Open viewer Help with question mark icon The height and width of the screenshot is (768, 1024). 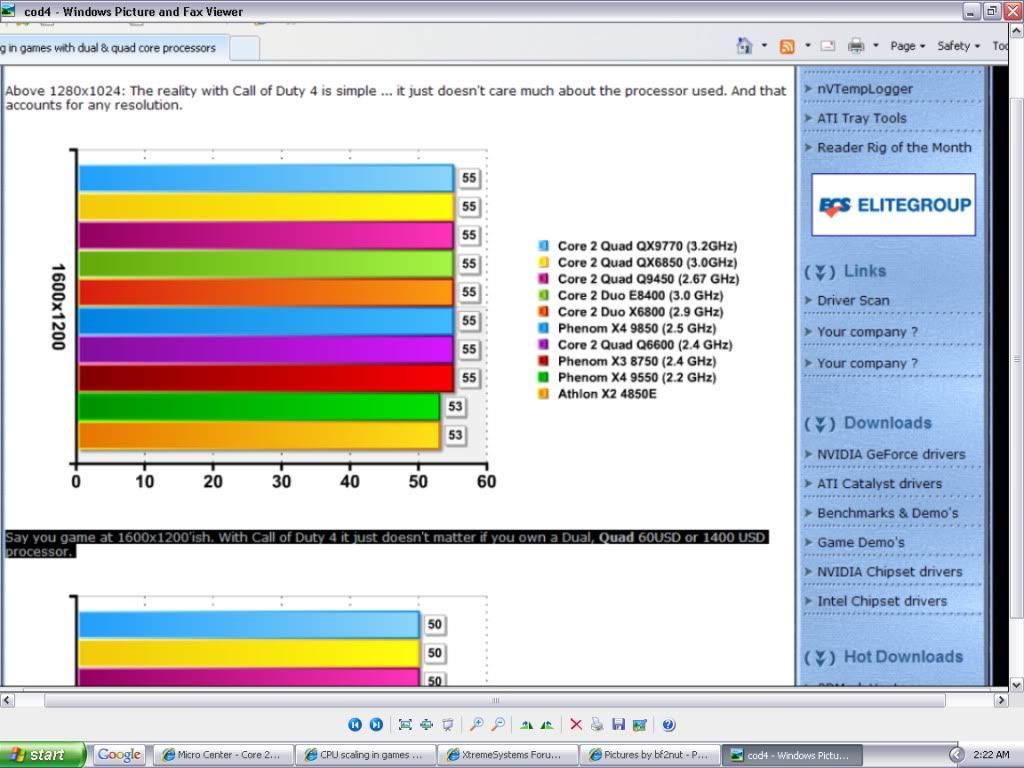(669, 725)
